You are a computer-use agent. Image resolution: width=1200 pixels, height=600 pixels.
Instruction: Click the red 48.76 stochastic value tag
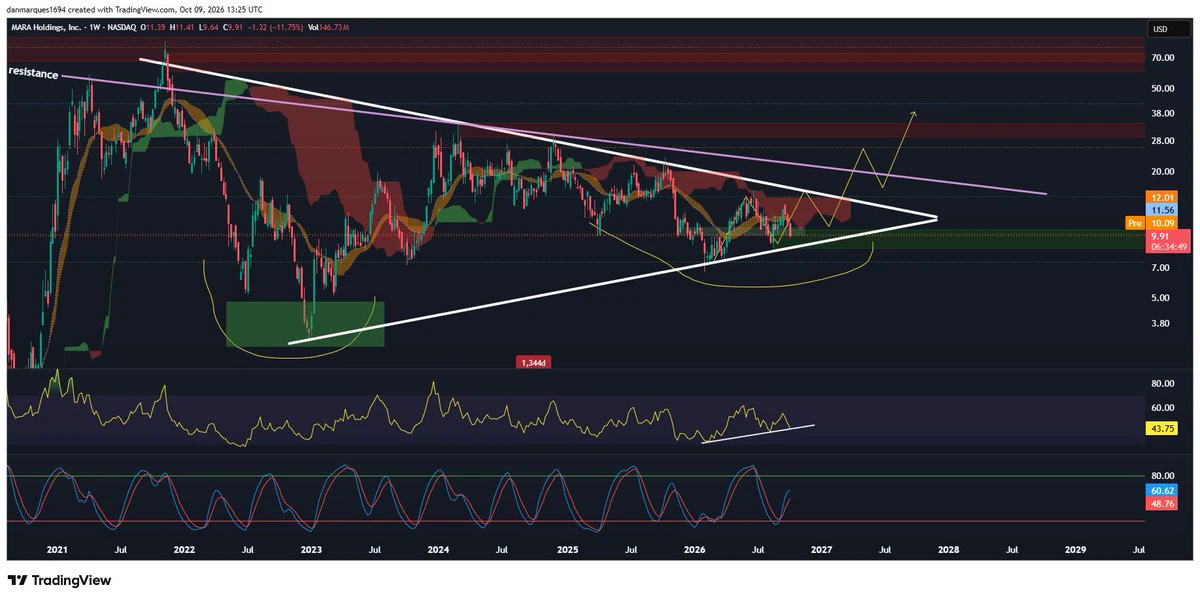(1162, 505)
